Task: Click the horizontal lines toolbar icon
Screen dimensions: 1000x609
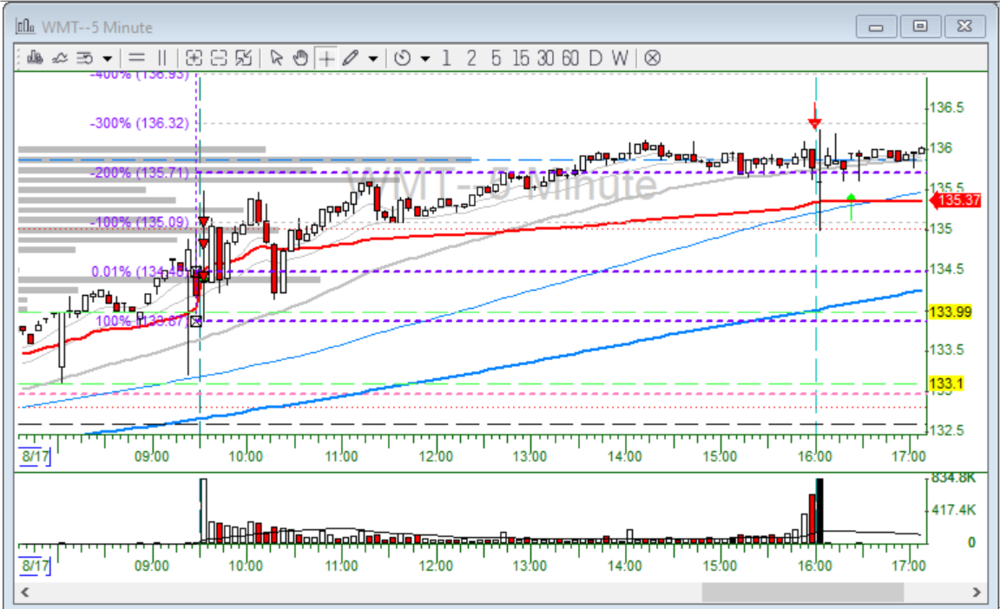Action: tap(137, 58)
